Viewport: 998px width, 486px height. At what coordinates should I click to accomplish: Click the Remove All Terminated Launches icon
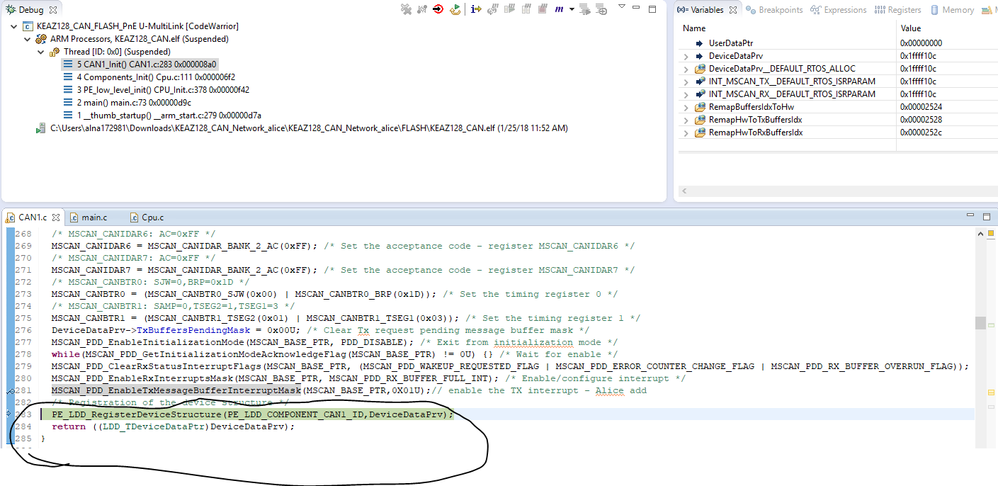[x=407, y=10]
